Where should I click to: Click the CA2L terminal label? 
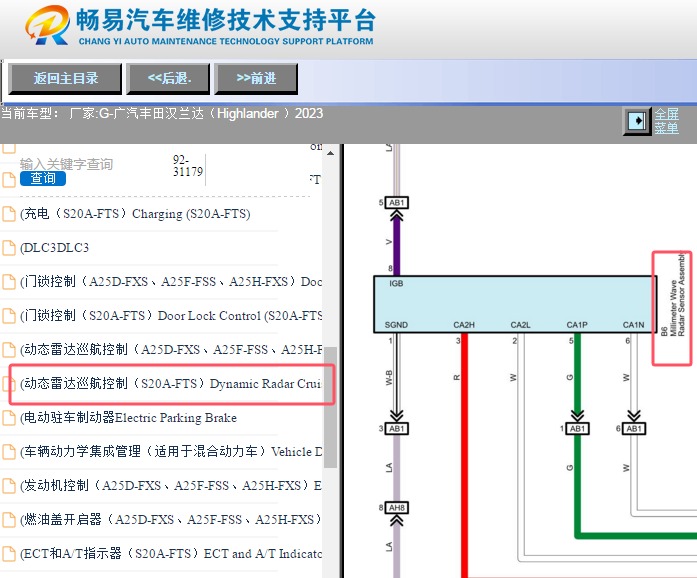(x=521, y=325)
